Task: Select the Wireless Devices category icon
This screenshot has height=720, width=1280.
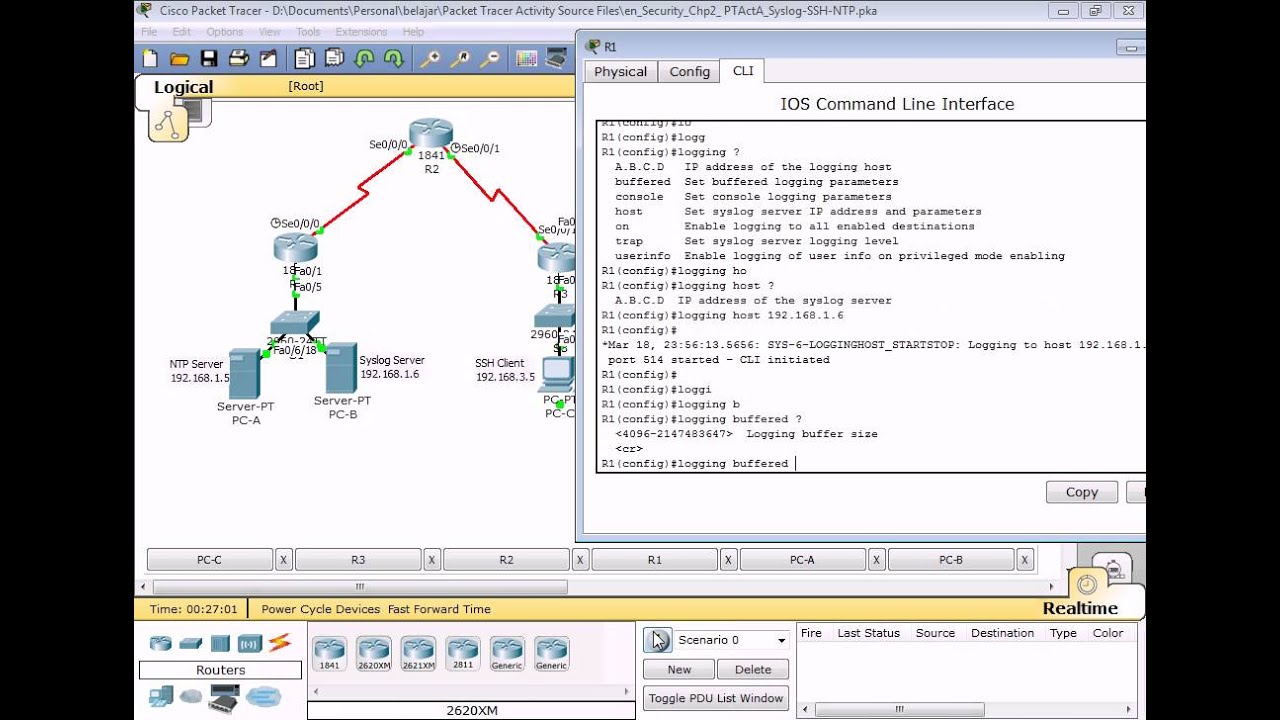Action: 250,643
